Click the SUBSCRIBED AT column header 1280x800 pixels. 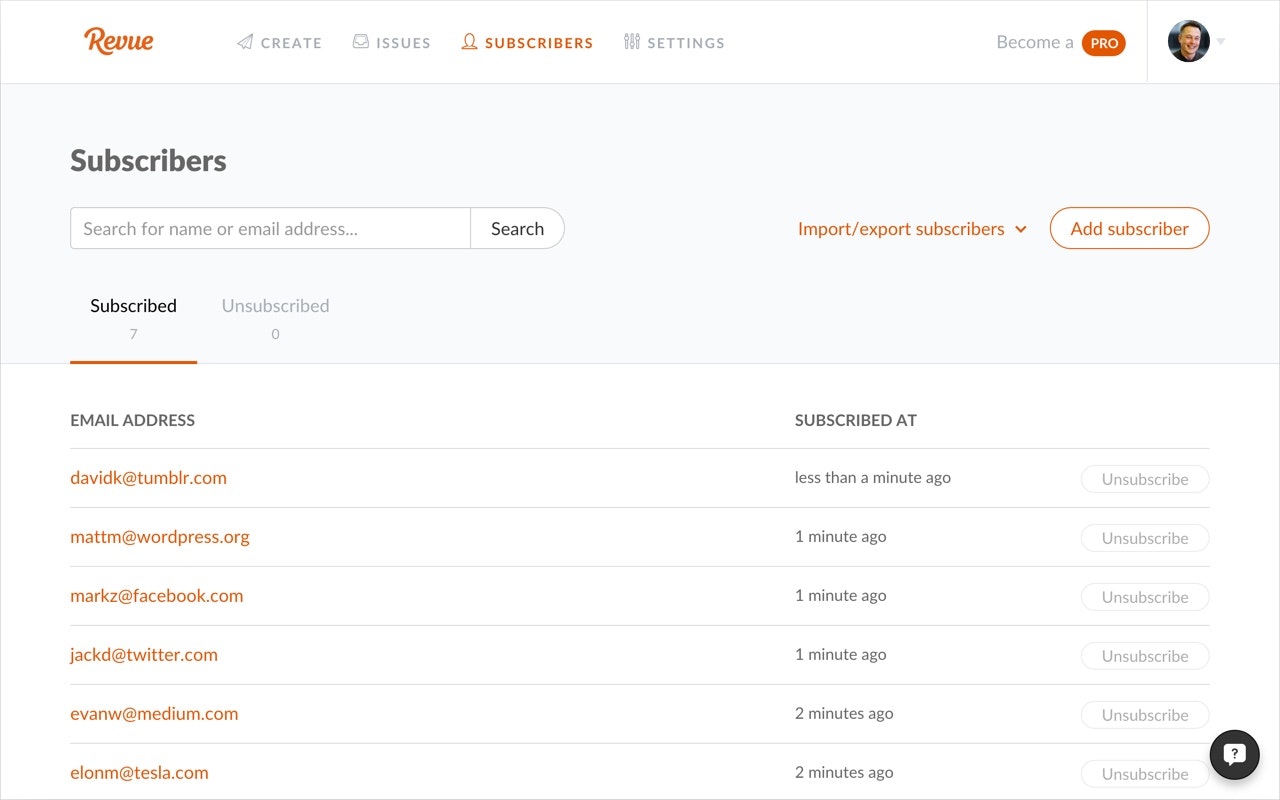[856, 420]
